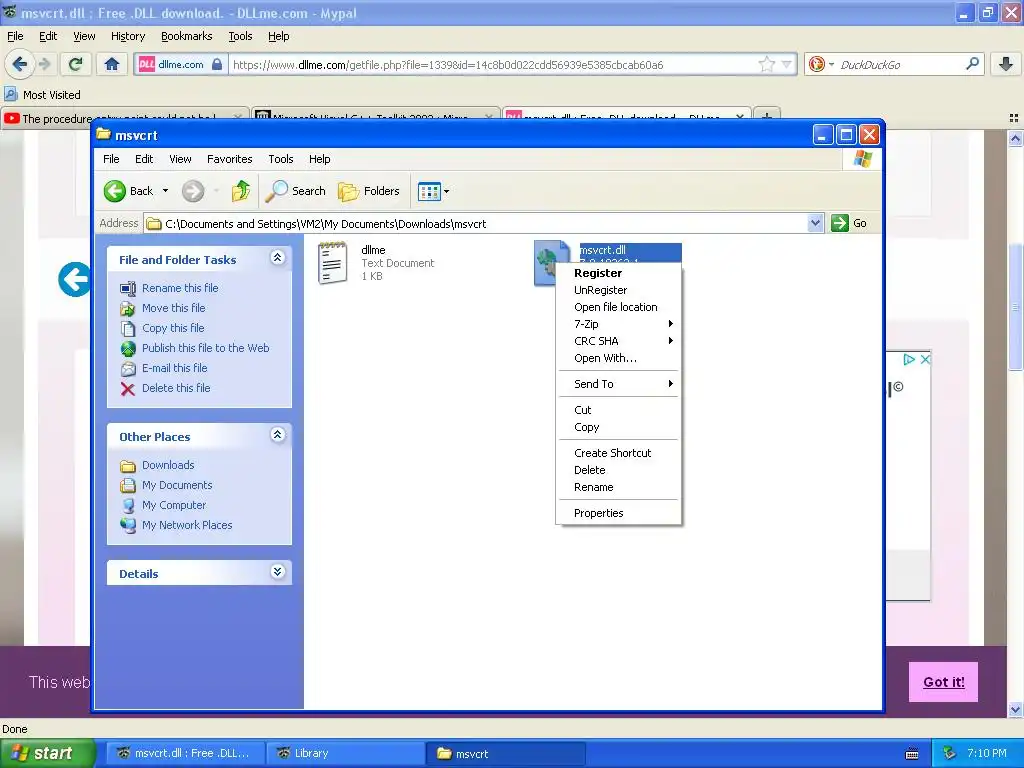Choose Rename from the context menu
This screenshot has height=768, width=1024.
pyautogui.click(x=618, y=487)
